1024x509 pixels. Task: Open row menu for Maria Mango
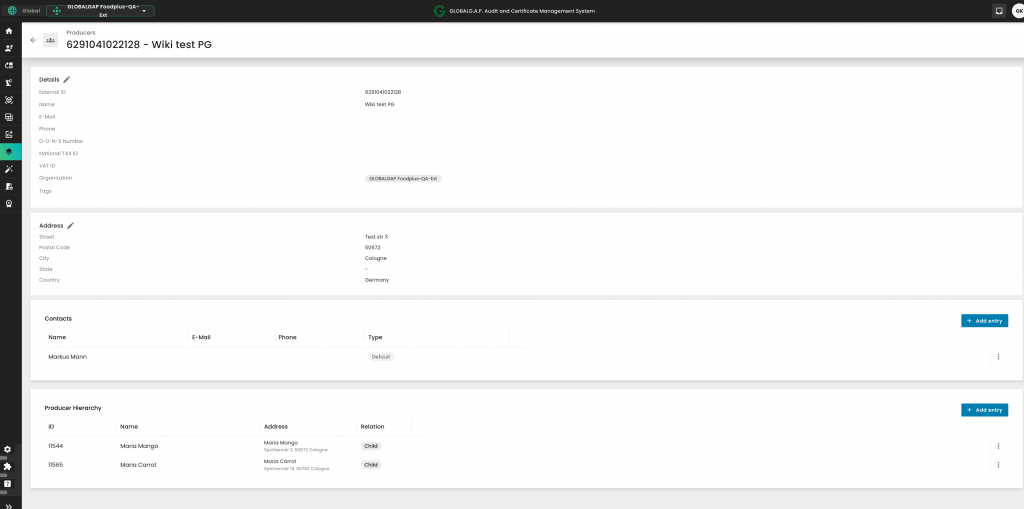(998, 446)
